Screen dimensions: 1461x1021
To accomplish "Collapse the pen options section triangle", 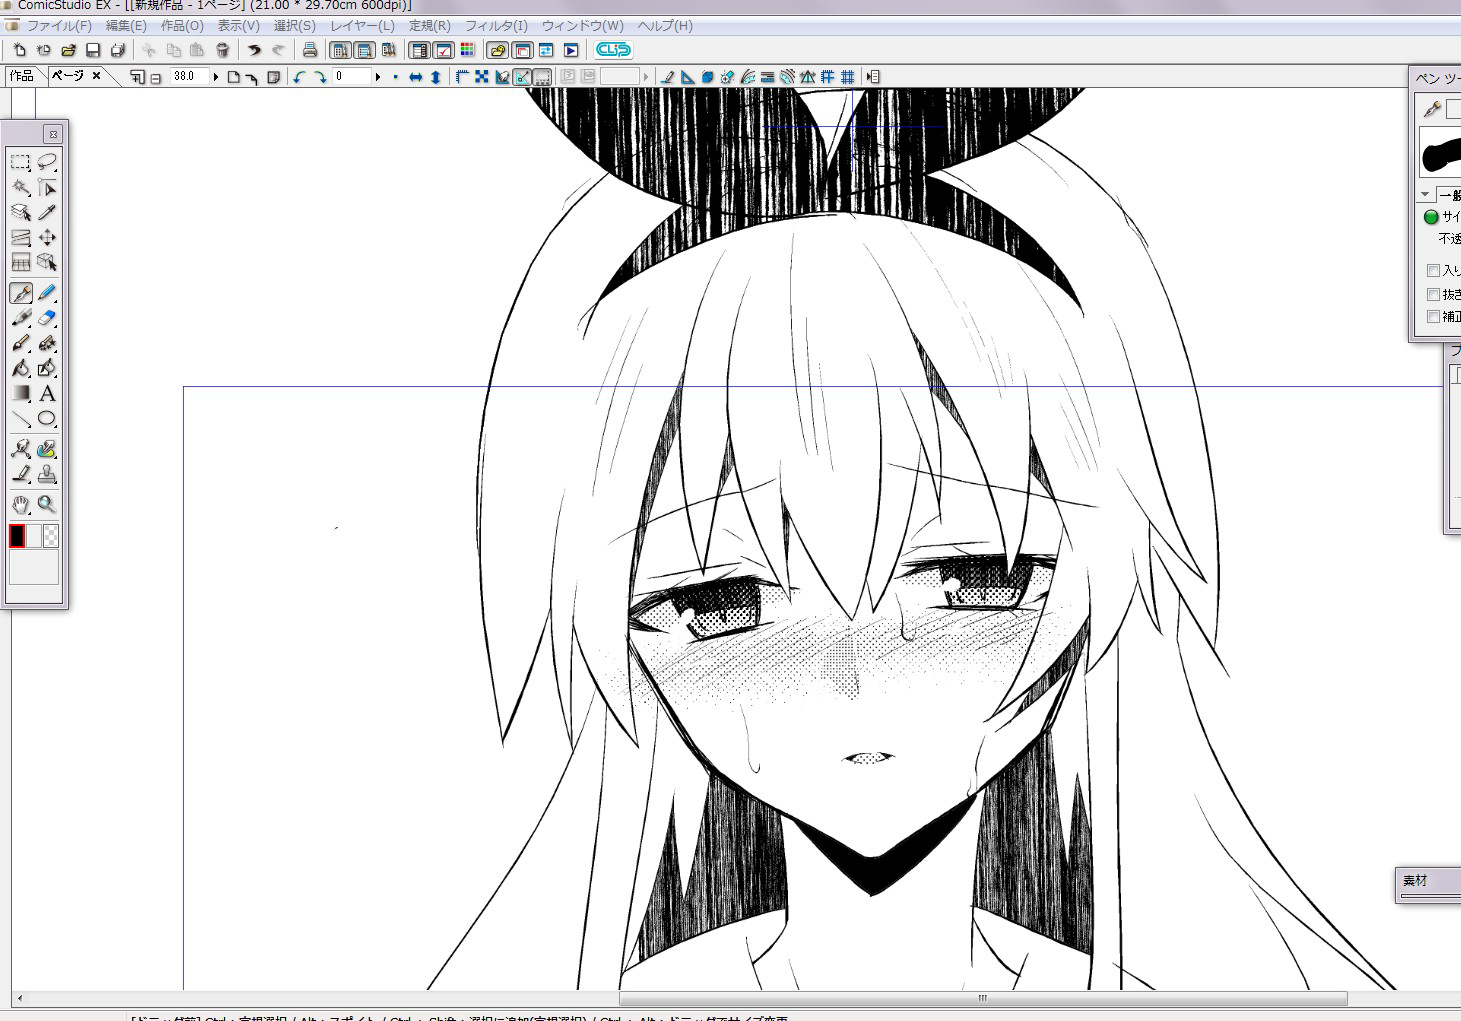I will 1425,195.
